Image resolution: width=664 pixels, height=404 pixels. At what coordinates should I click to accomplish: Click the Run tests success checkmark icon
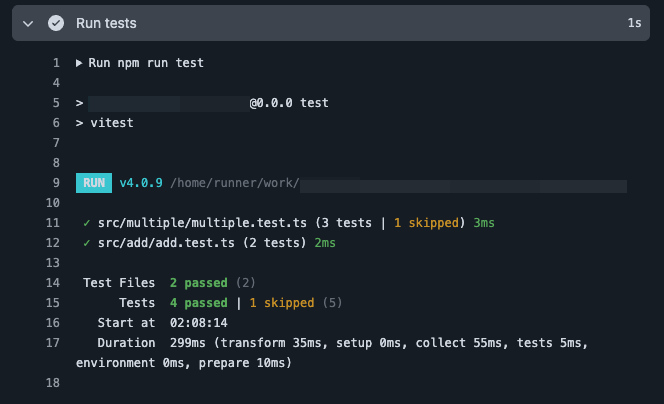[56, 23]
